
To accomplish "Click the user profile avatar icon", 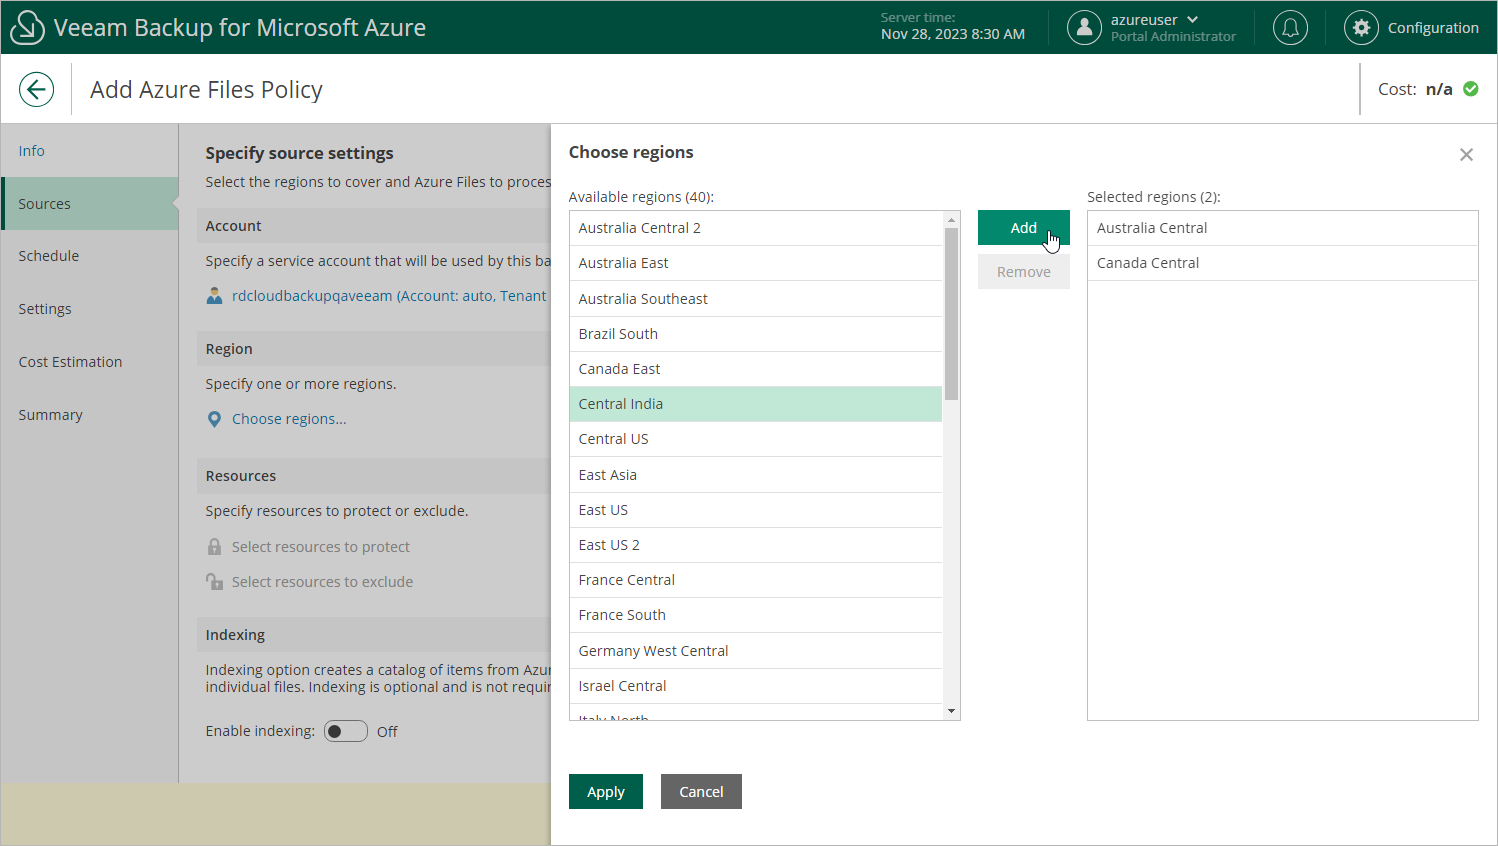I will 1084,28.
